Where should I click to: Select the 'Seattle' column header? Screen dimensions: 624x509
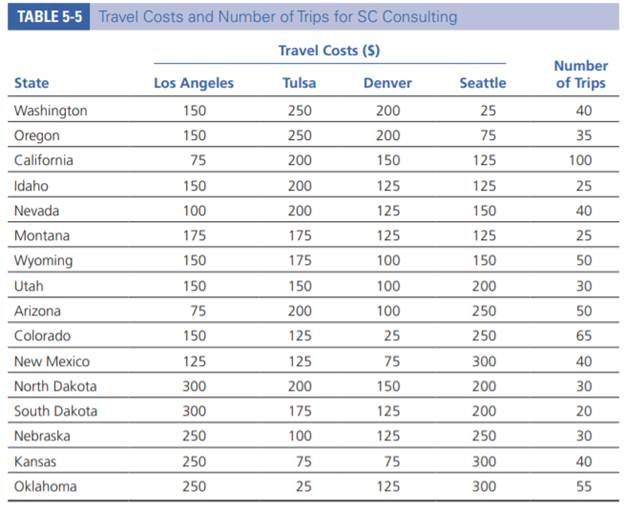pos(482,83)
